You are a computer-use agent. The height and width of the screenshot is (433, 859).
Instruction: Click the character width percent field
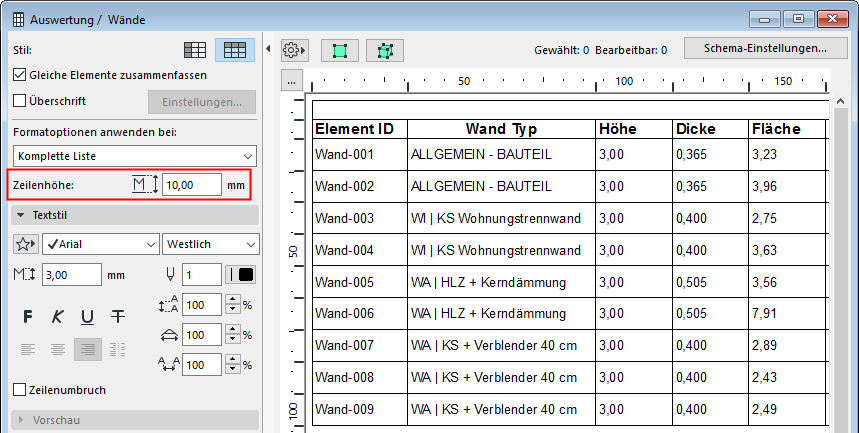pyautogui.click(x=202, y=334)
